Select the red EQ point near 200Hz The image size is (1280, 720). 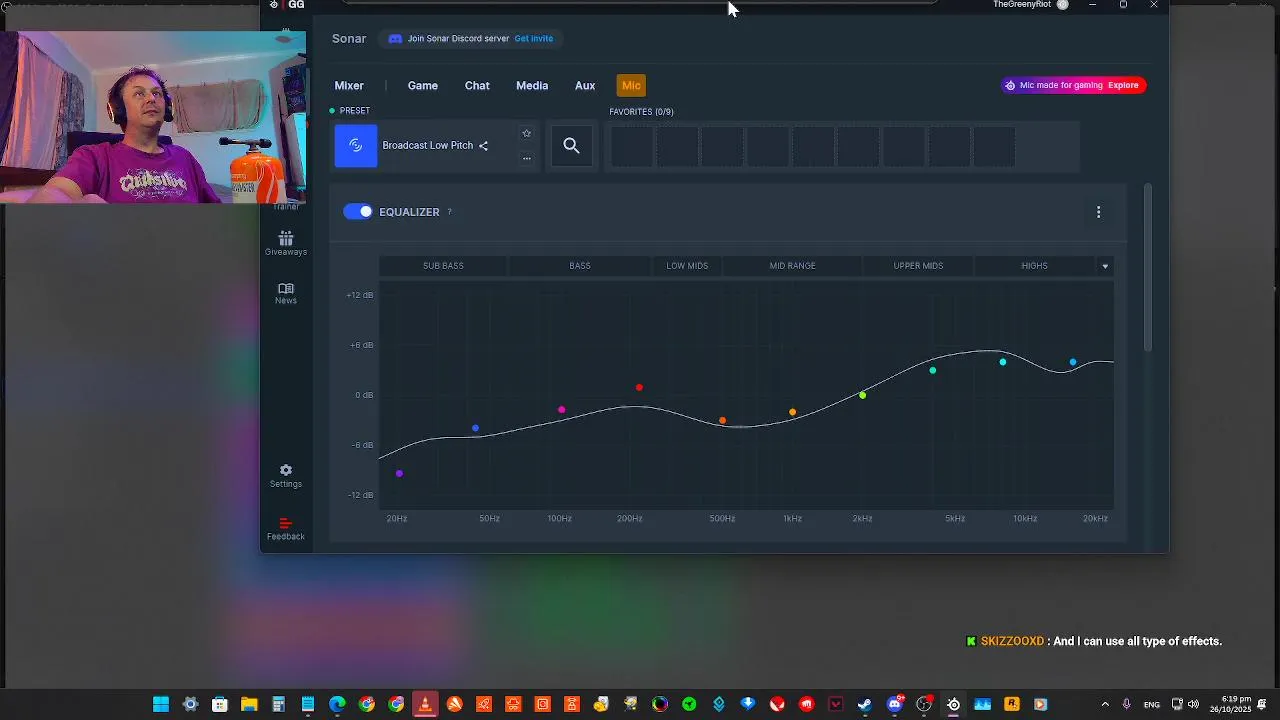639,388
